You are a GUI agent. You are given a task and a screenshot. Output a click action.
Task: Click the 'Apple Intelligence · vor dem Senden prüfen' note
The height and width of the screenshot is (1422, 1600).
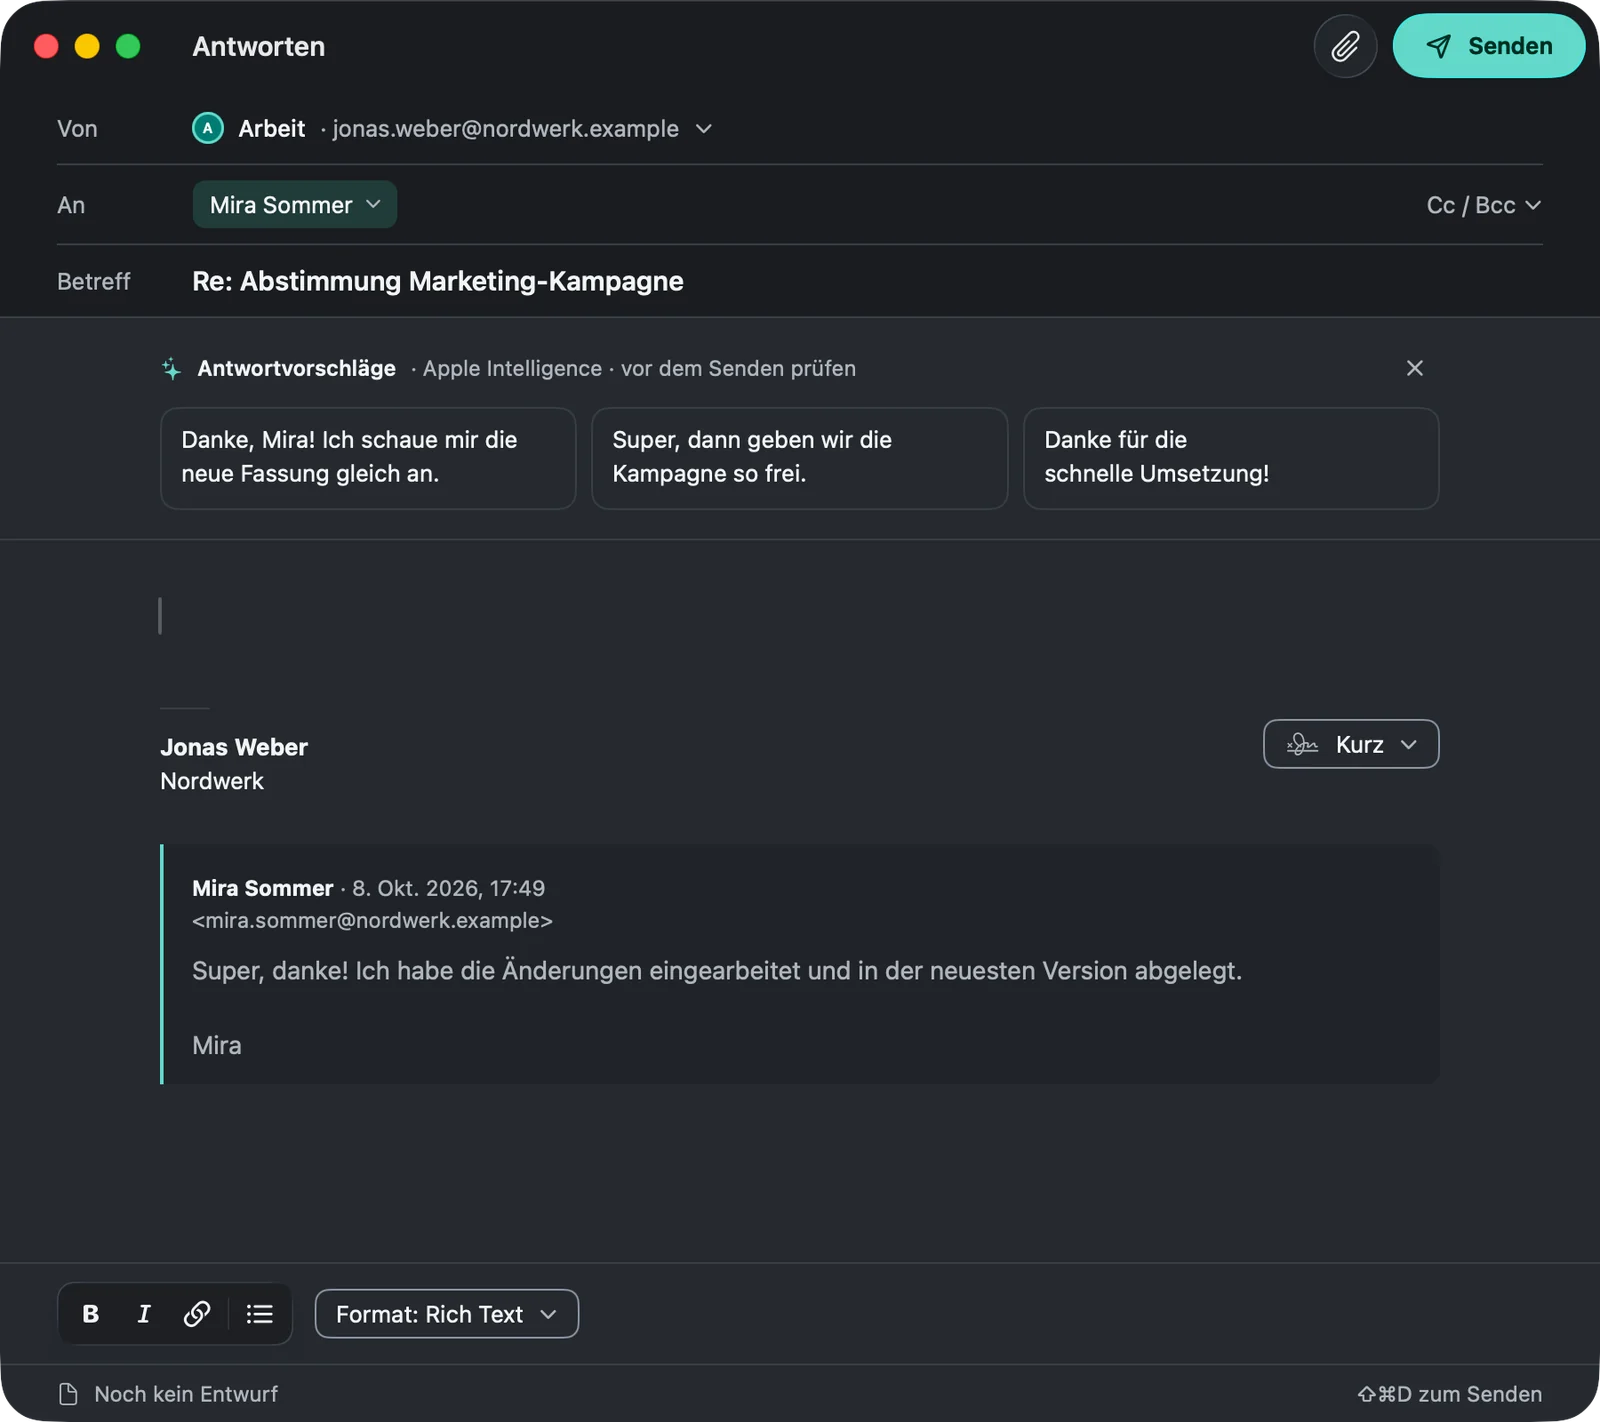[x=639, y=368]
